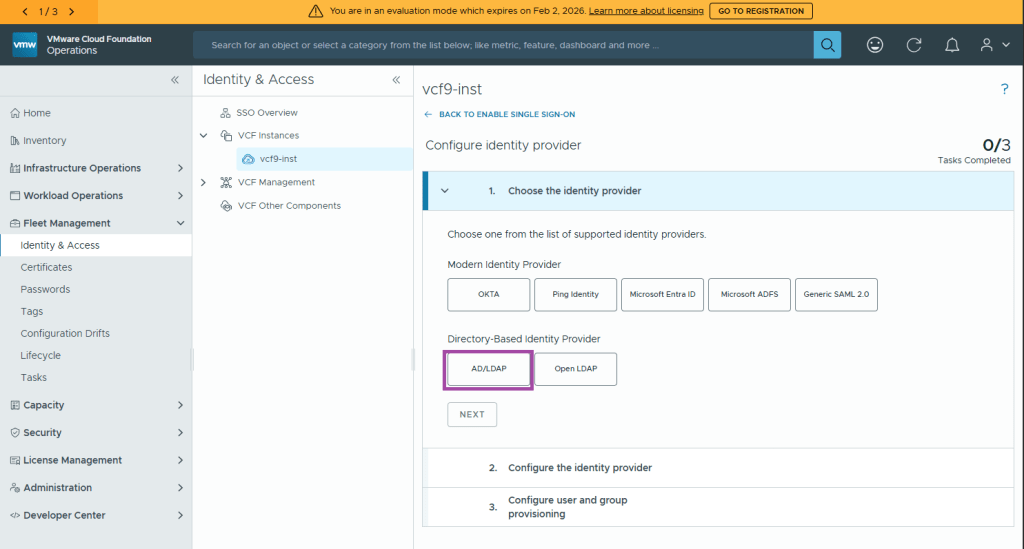Open the user account menu

click(x=992, y=45)
